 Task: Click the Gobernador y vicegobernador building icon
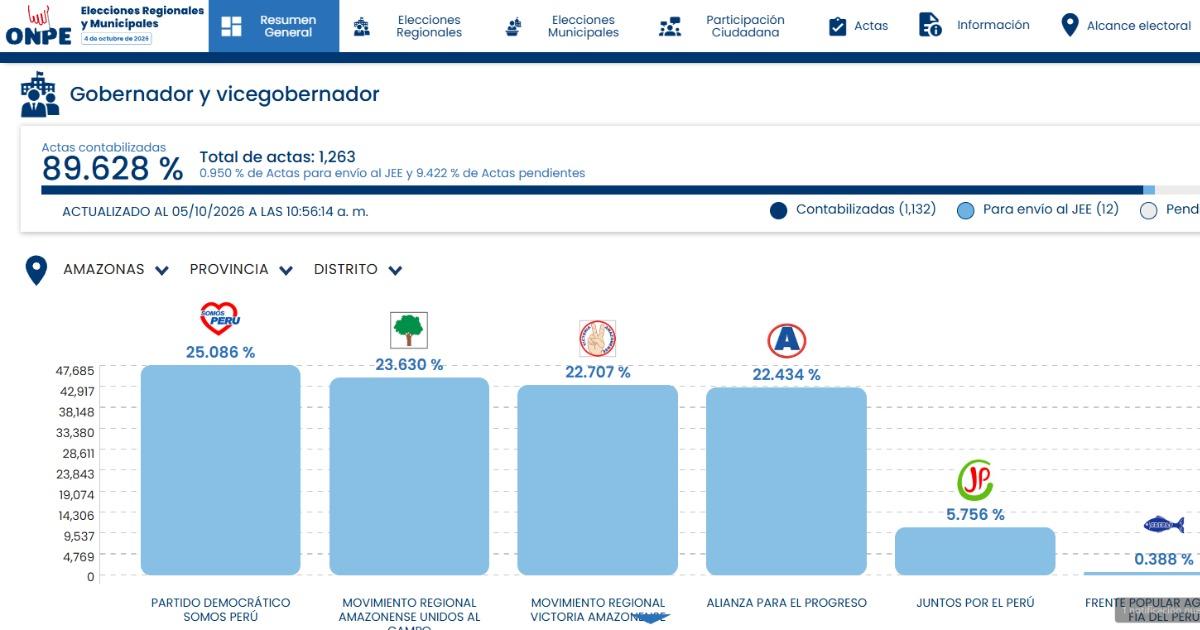40,94
